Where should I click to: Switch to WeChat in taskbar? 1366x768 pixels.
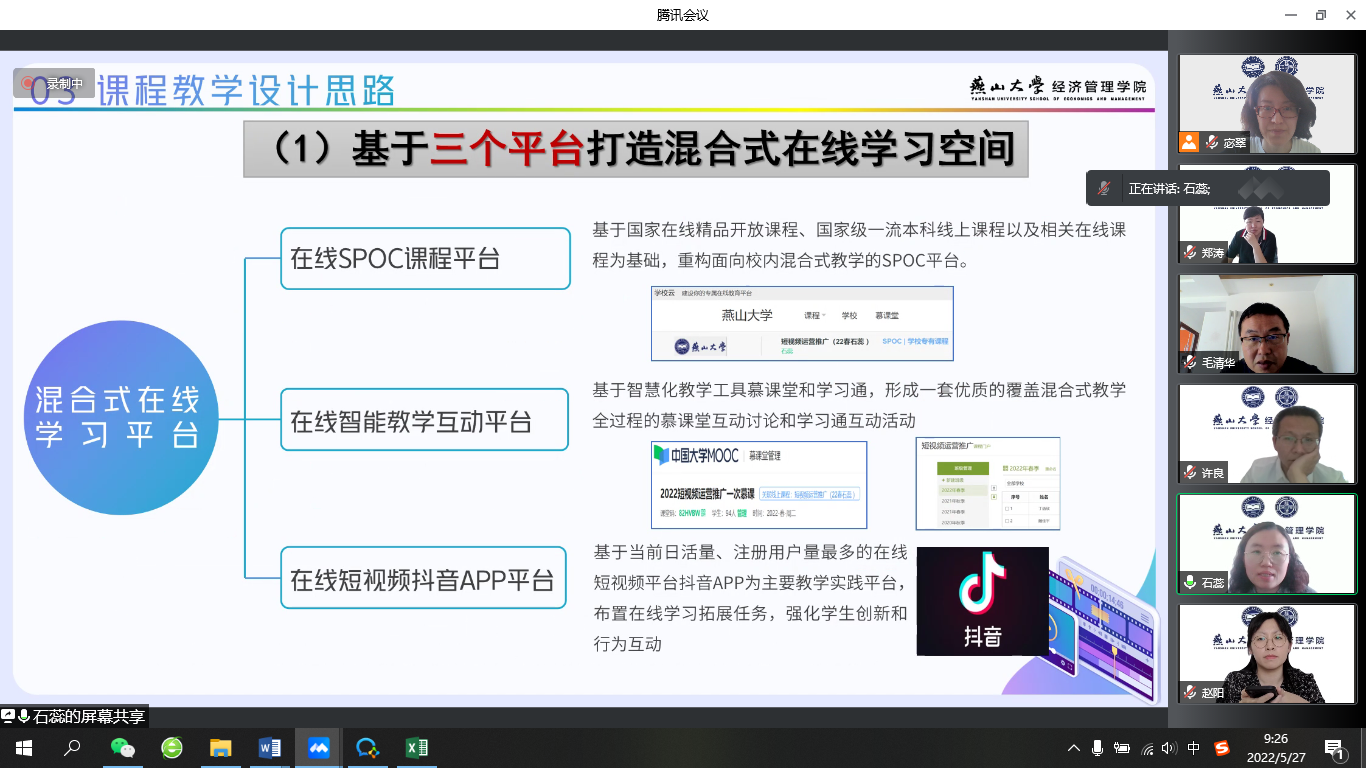[x=122, y=748]
